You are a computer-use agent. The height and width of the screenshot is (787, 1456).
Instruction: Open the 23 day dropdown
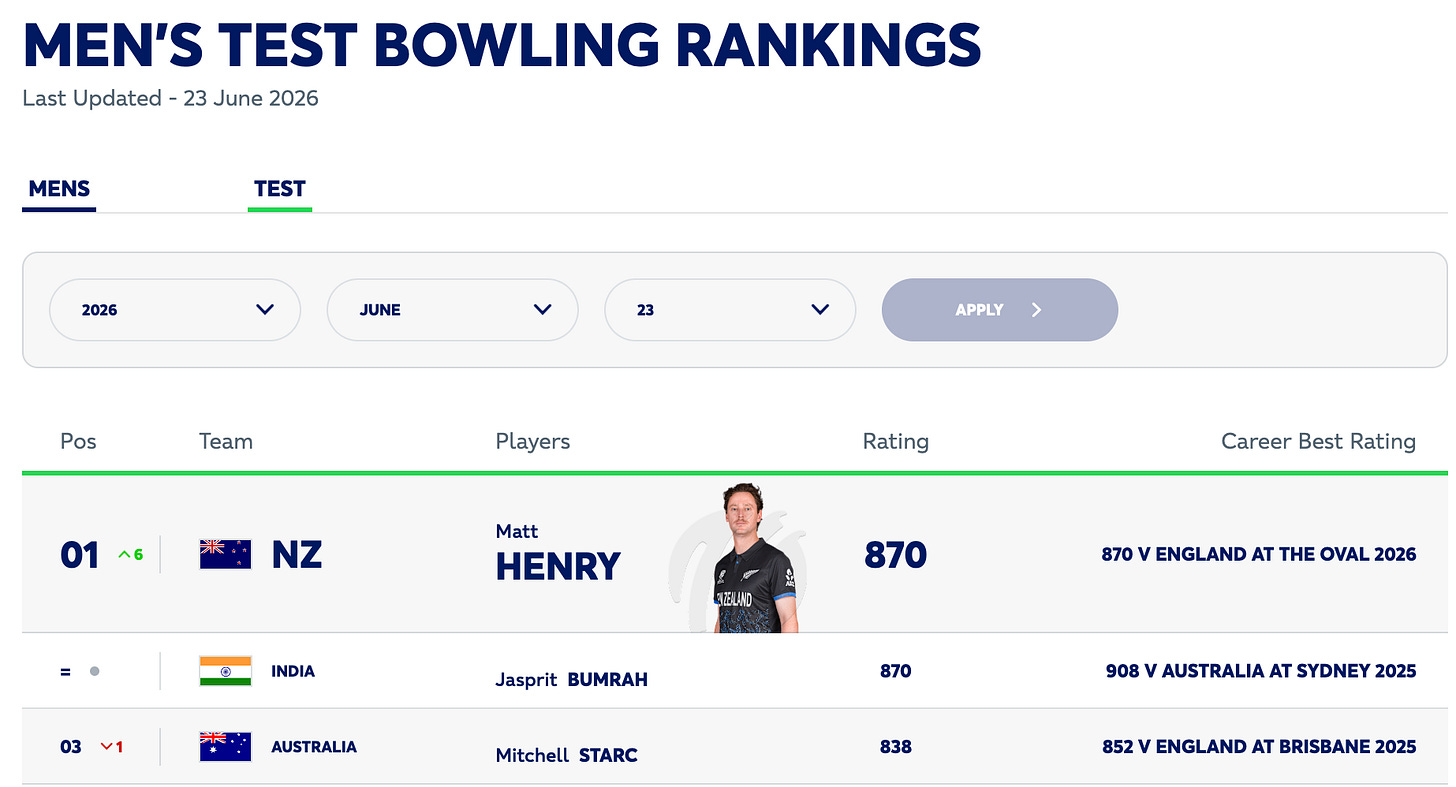point(730,310)
